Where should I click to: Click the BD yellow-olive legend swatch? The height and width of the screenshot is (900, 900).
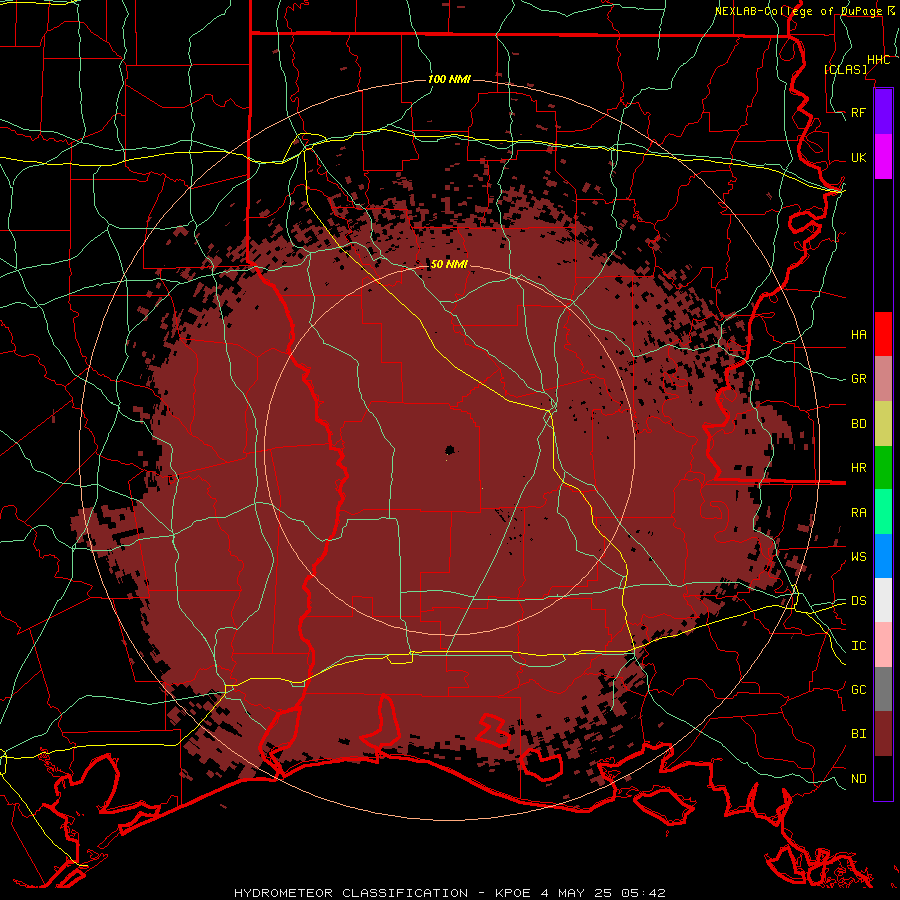click(x=883, y=424)
